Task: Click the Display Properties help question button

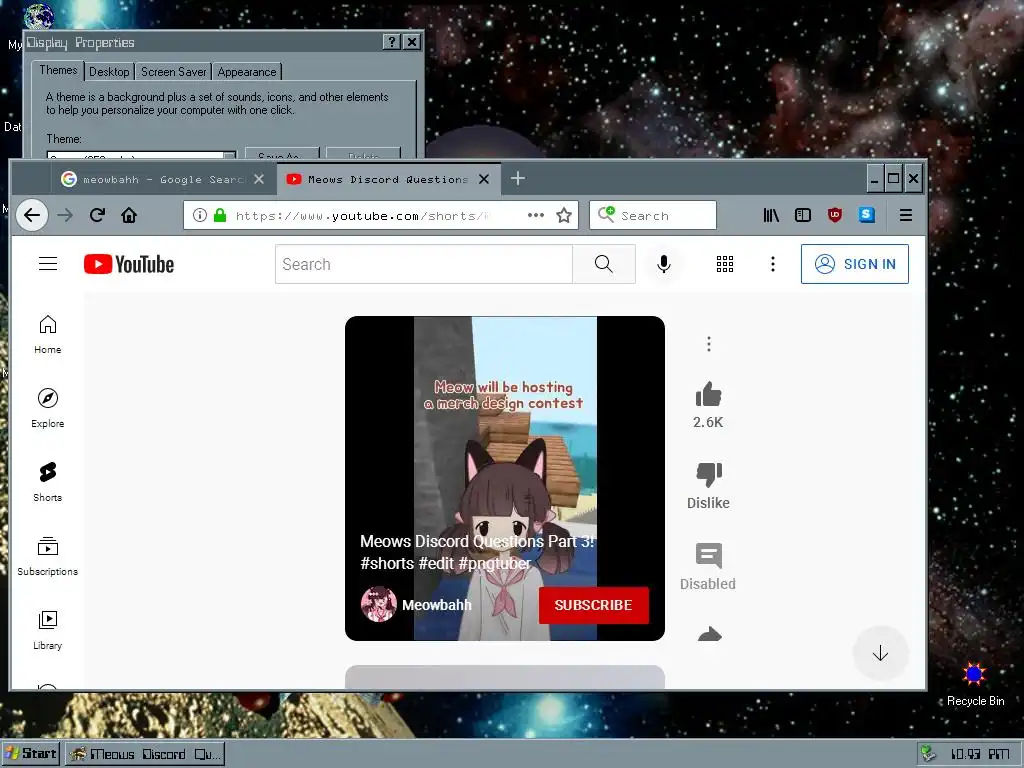Action: click(x=391, y=42)
